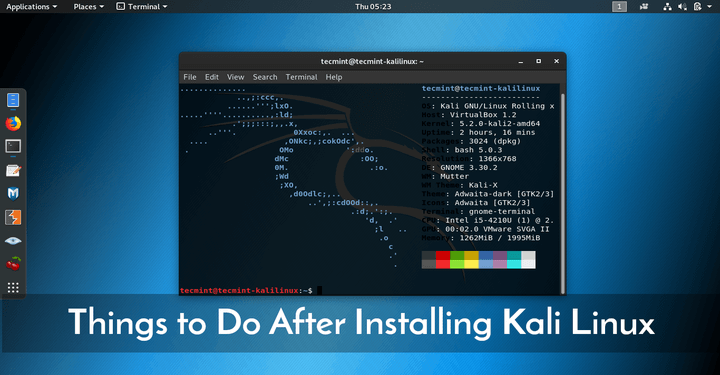Click the "bash 5.0.3" shell line
Viewport: 720px width, 375px height.
pyautogui.click(x=462, y=150)
